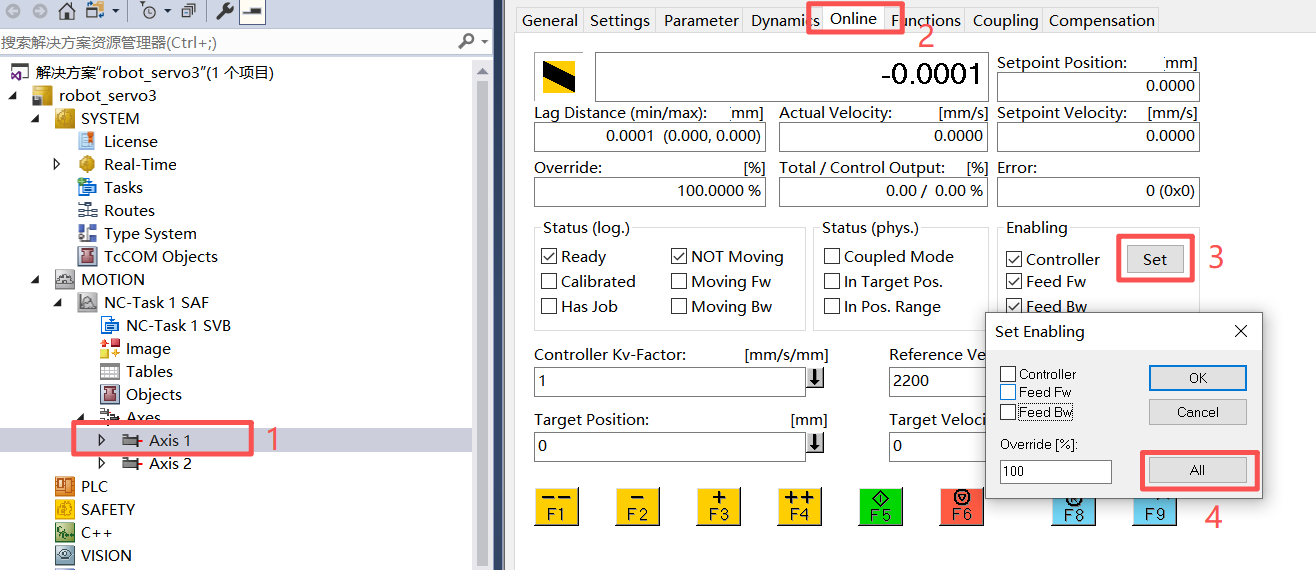
Task: Click OK in Set Enabling dialog
Action: (x=1198, y=378)
